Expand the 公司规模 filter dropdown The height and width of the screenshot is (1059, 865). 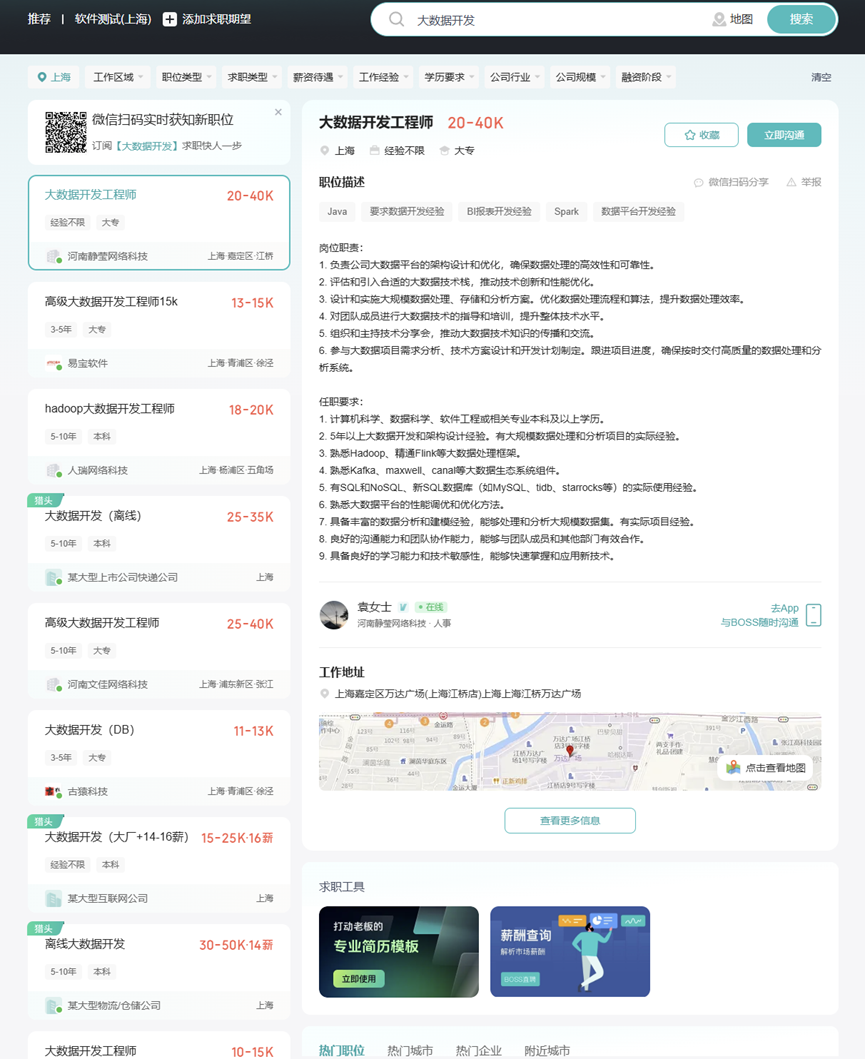pos(579,77)
